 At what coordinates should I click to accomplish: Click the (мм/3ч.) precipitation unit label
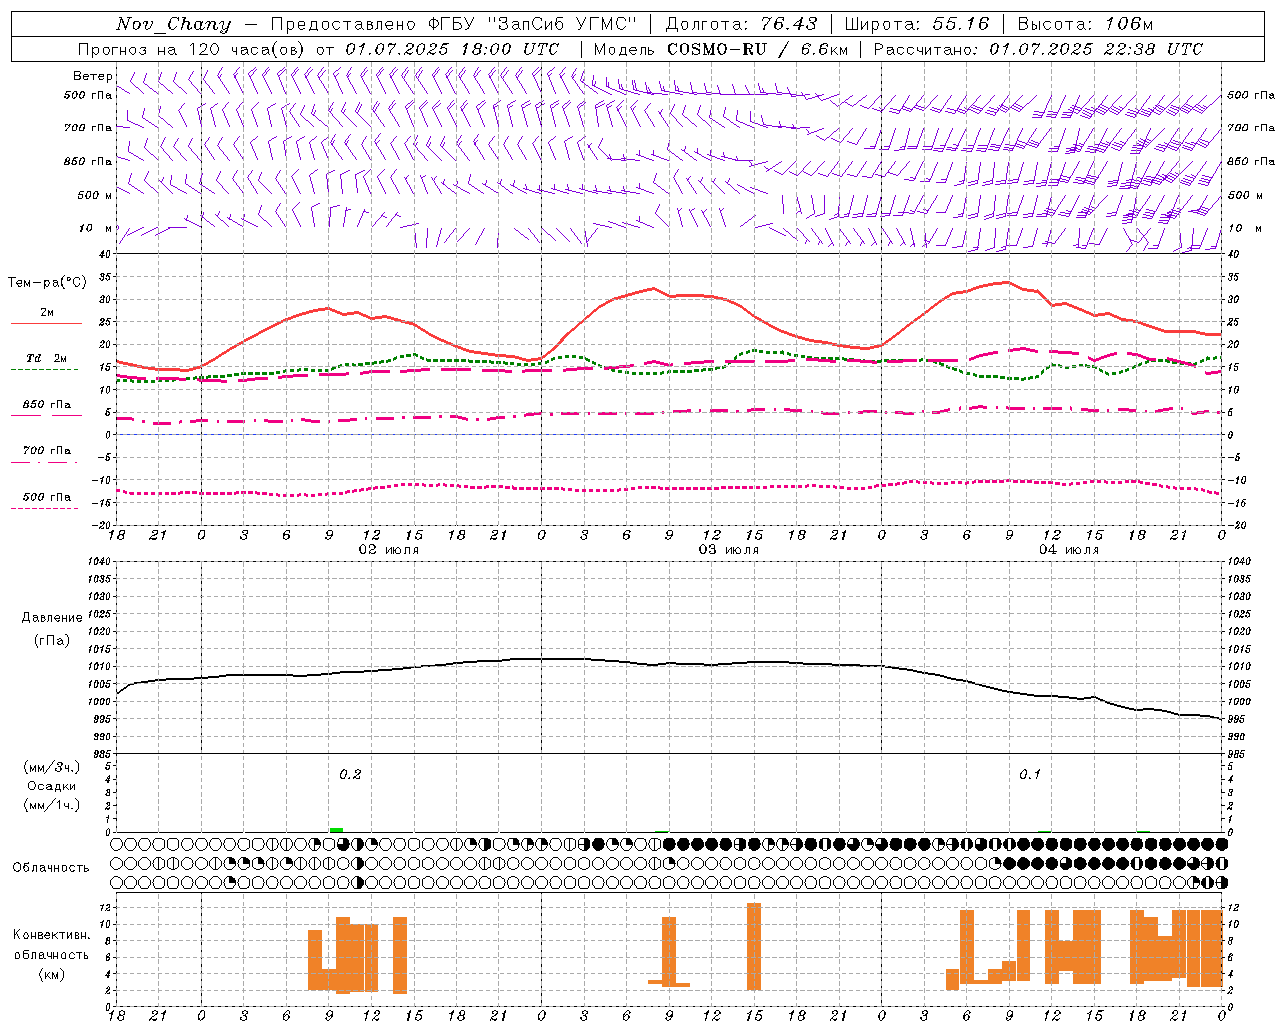[x=51, y=767]
